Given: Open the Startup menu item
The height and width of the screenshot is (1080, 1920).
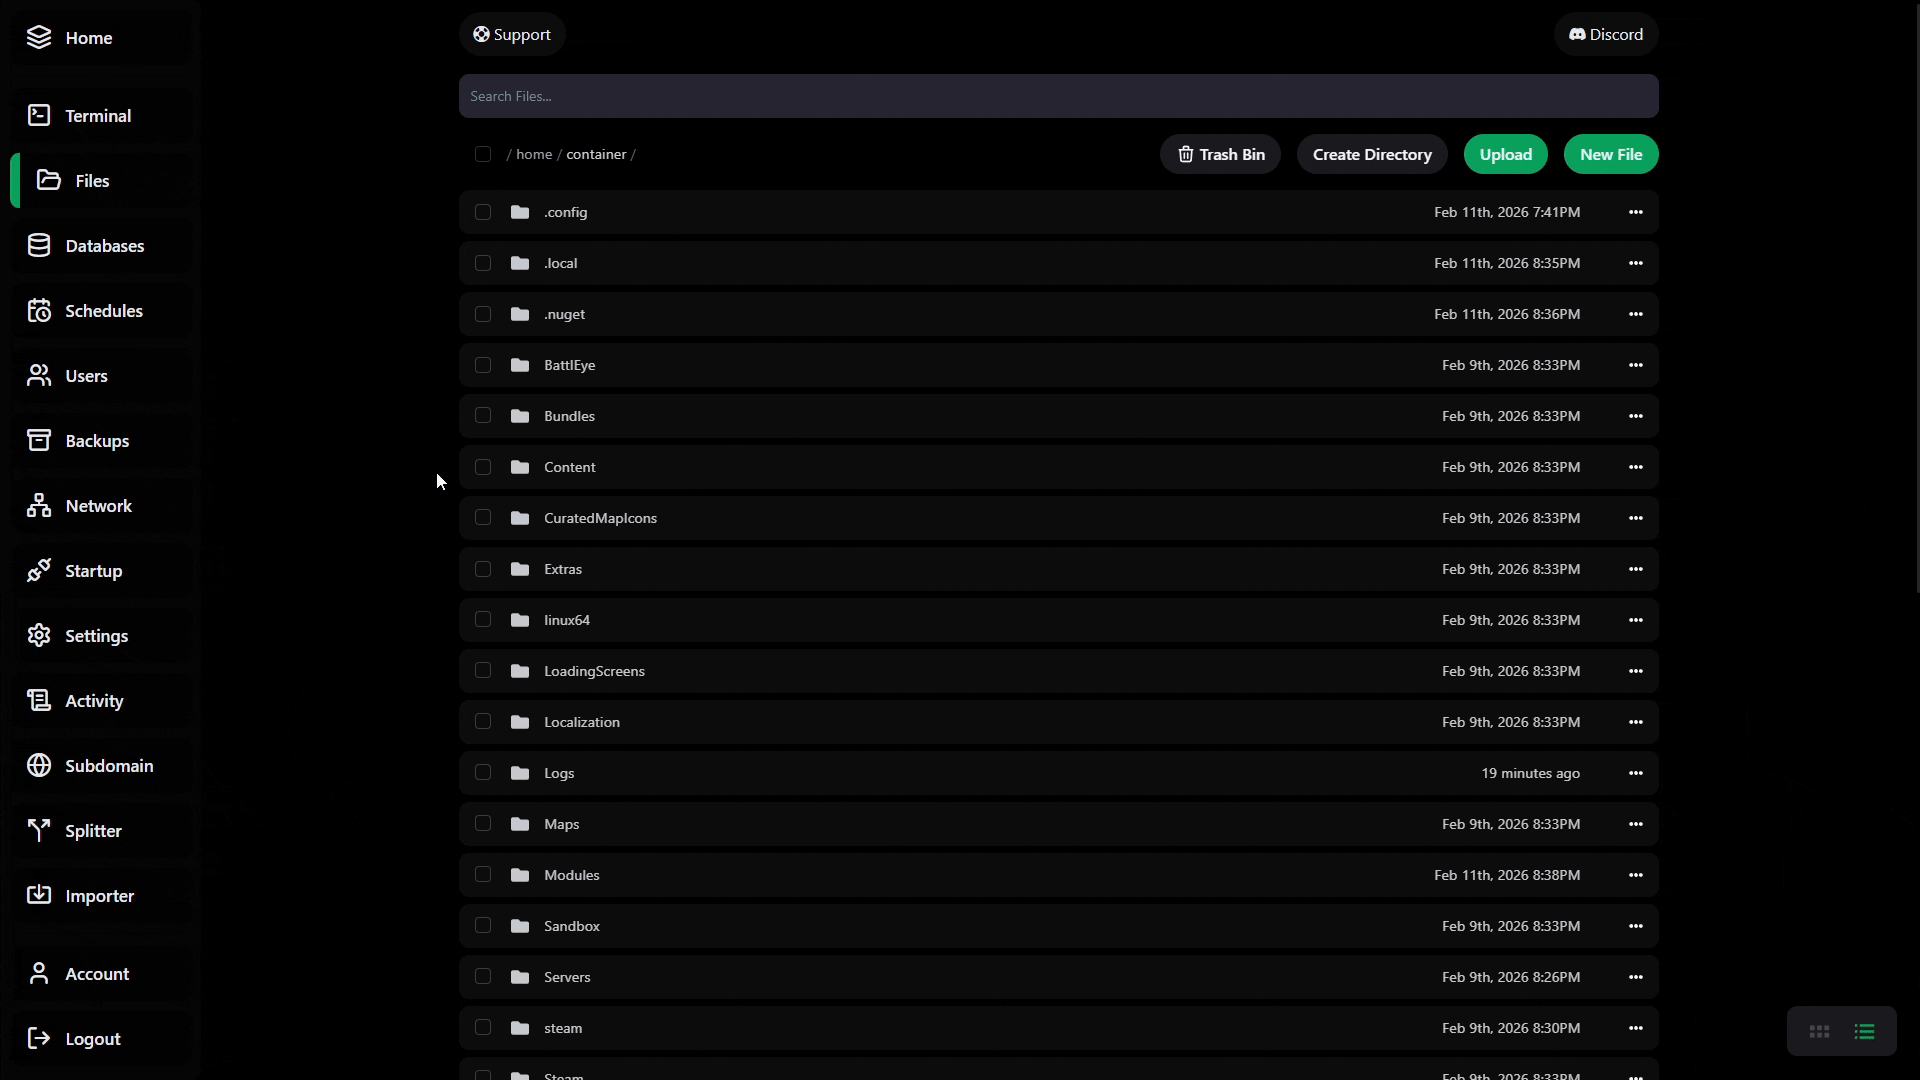Looking at the screenshot, I should (93, 571).
